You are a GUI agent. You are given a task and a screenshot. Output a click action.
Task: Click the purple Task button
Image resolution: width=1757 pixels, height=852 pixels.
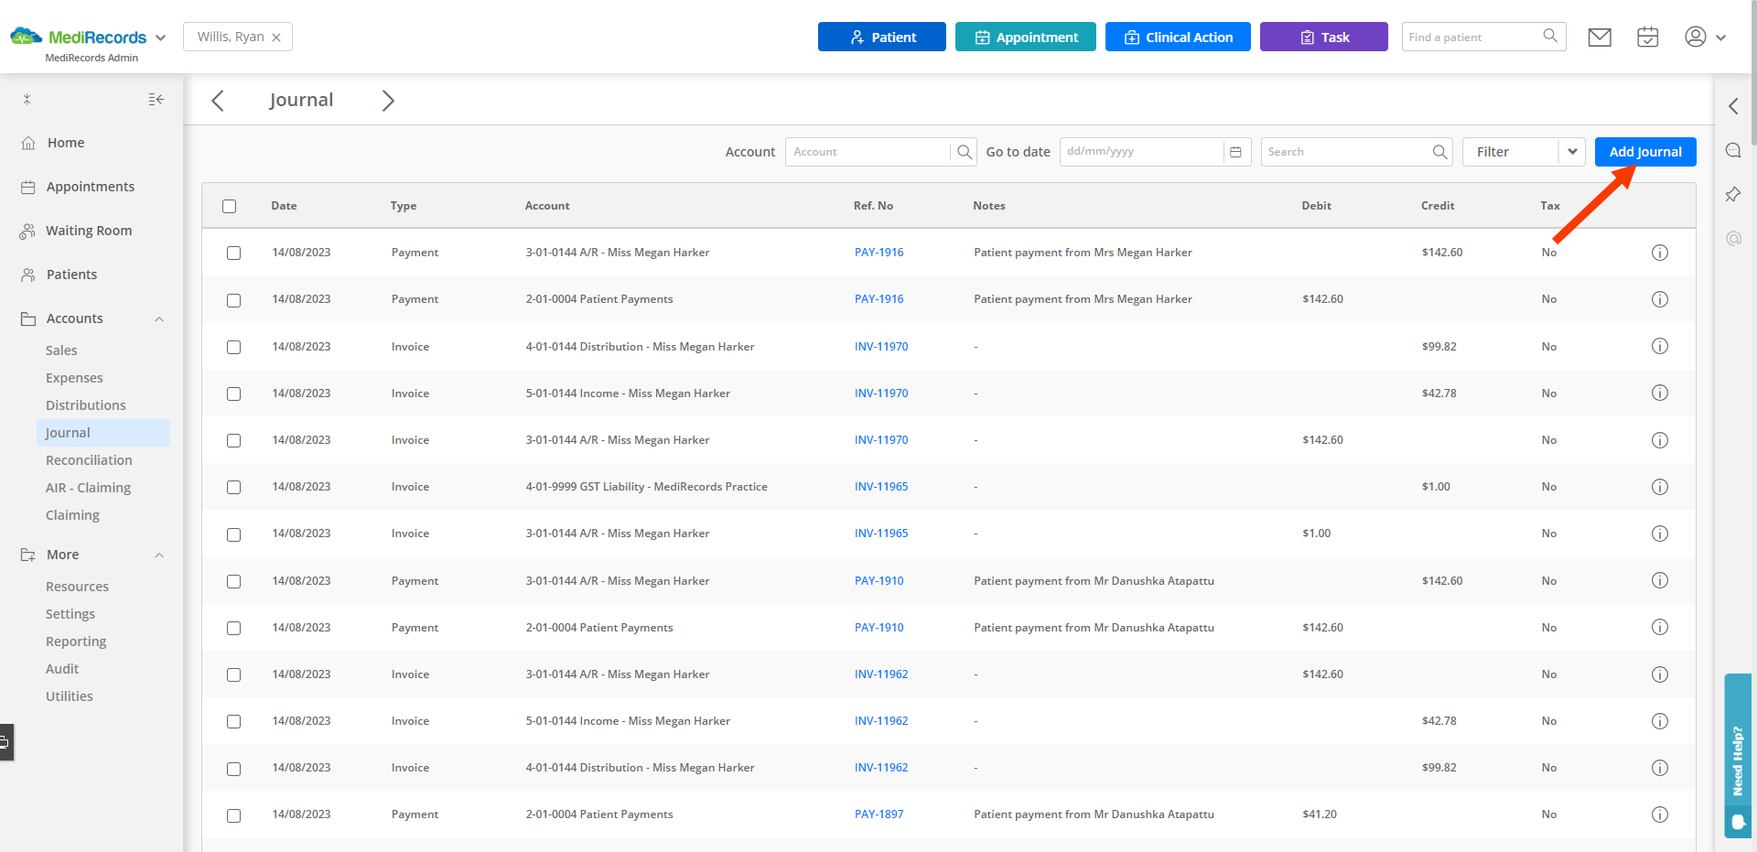click(x=1324, y=37)
